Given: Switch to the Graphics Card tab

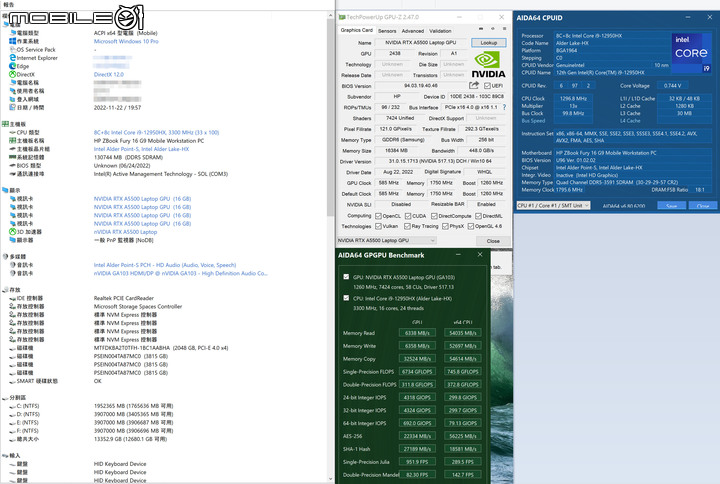Looking at the screenshot, I should point(357,30).
